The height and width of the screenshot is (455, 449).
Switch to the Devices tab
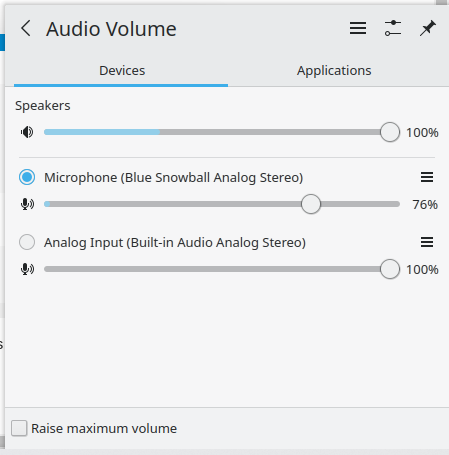pyautogui.click(x=122, y=71)
